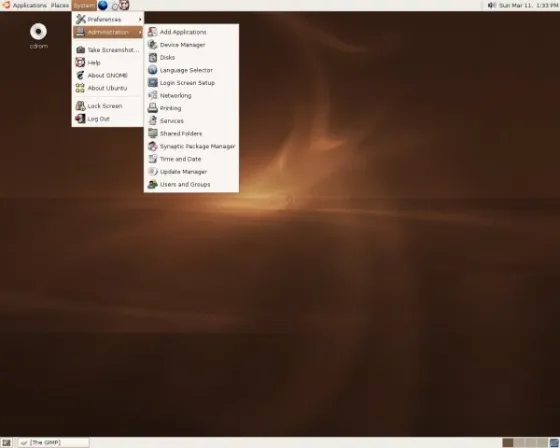The width and height of the screenshot is (560, 448).
Task: Open Login Screen Setup
Action: pyautogui.click(x=191, y=83)
